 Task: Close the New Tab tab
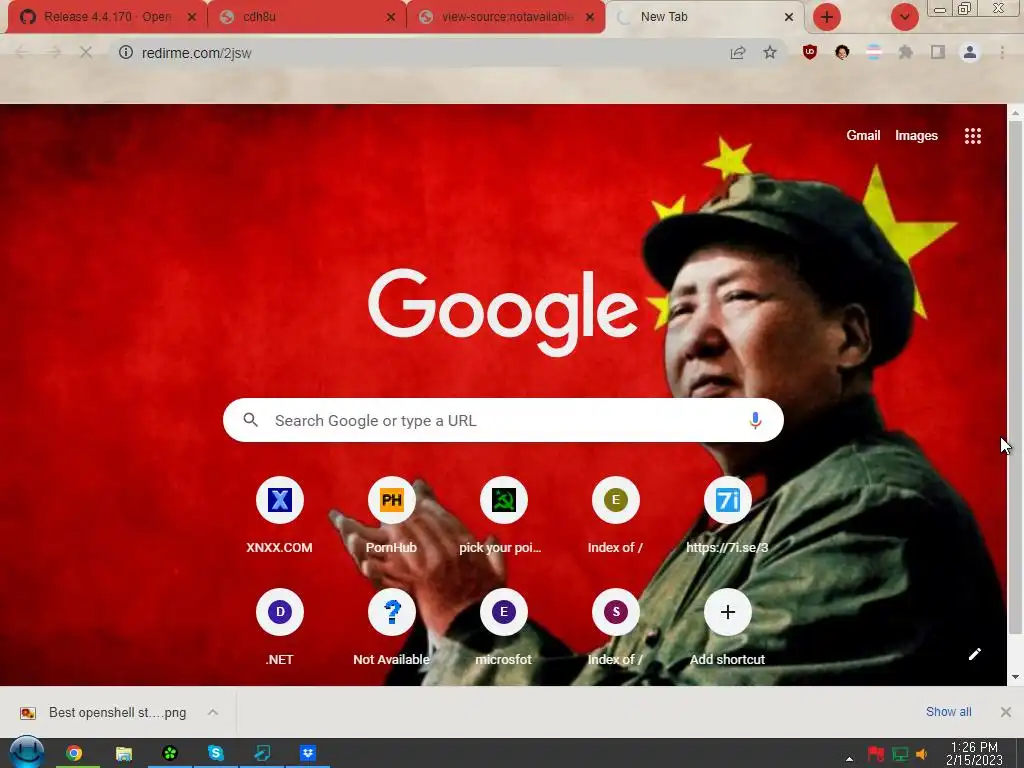point(789,17)
